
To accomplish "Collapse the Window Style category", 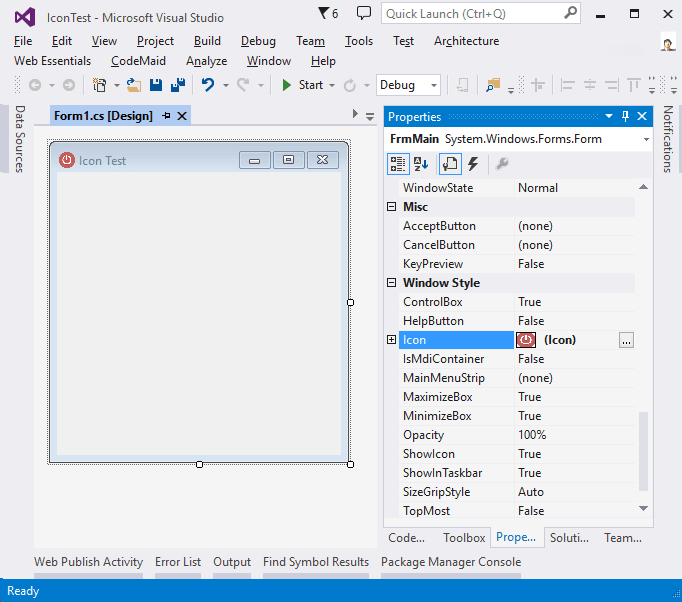I will pyautogui.click(x=392, y=283).
